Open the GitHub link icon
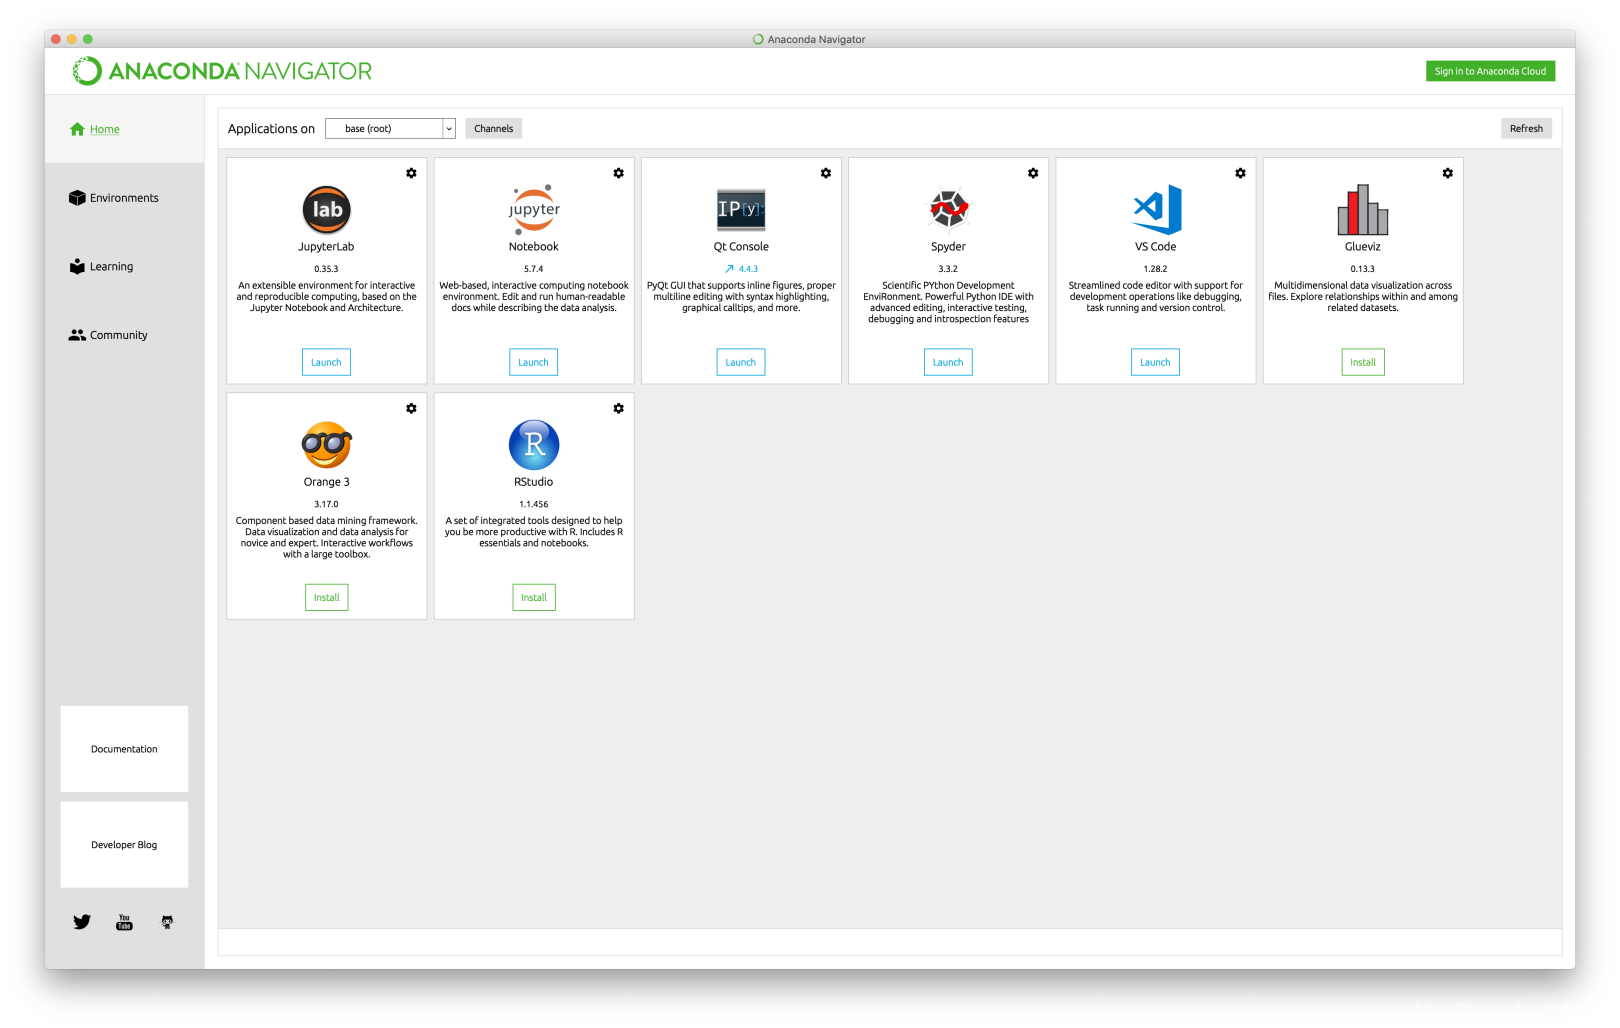 (167, 922)
